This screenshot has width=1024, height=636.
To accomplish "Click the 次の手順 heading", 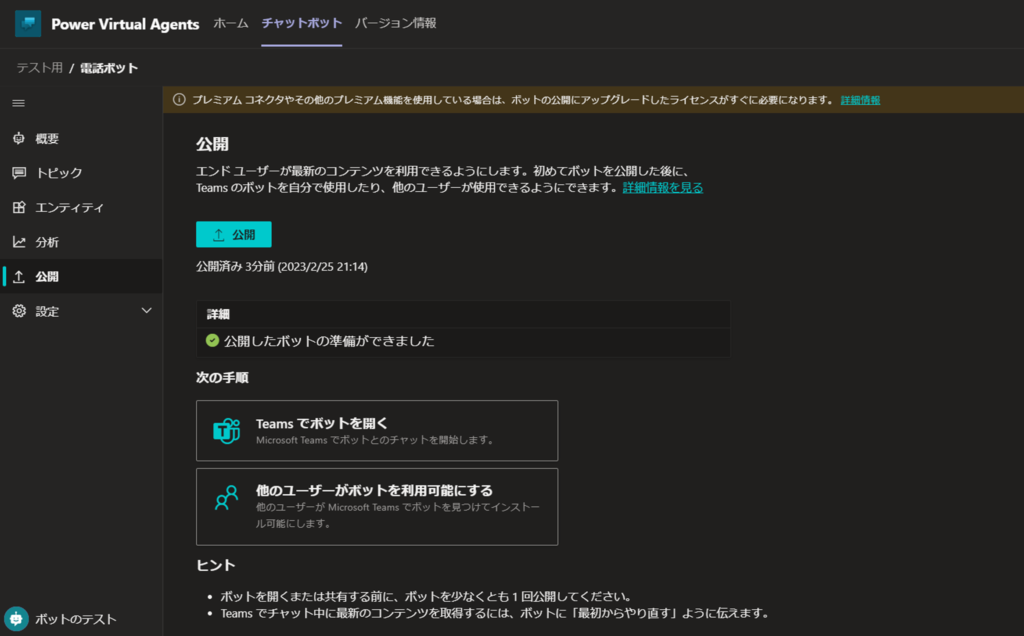I will (x=222, y=377).
